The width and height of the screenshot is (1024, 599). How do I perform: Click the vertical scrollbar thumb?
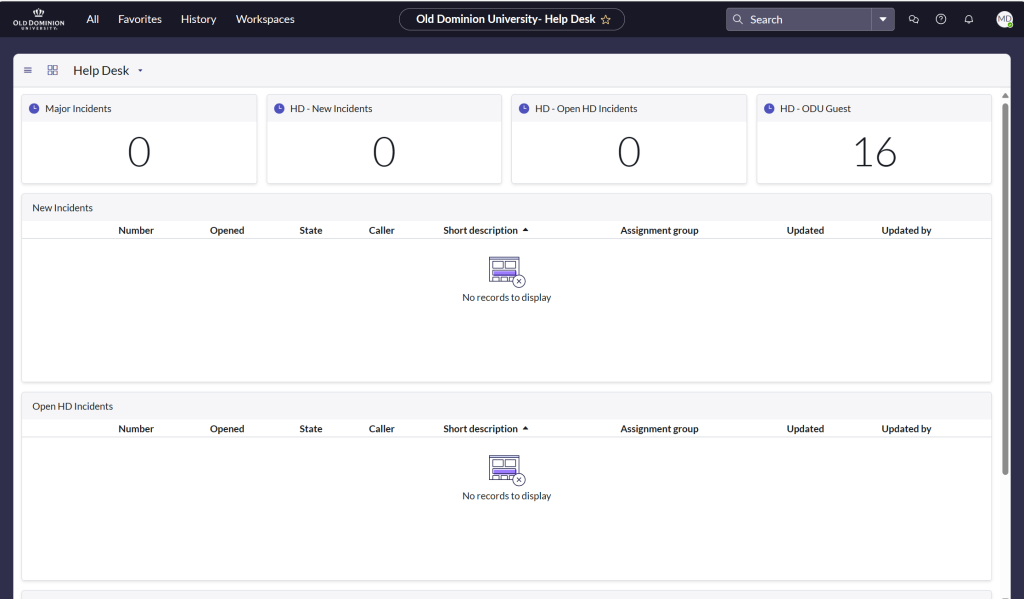(x=1005, y=288)
